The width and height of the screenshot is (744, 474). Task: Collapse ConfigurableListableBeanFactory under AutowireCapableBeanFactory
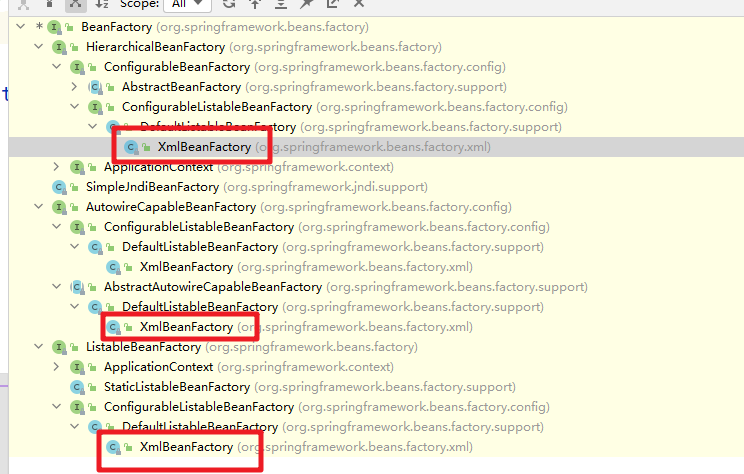56,226
